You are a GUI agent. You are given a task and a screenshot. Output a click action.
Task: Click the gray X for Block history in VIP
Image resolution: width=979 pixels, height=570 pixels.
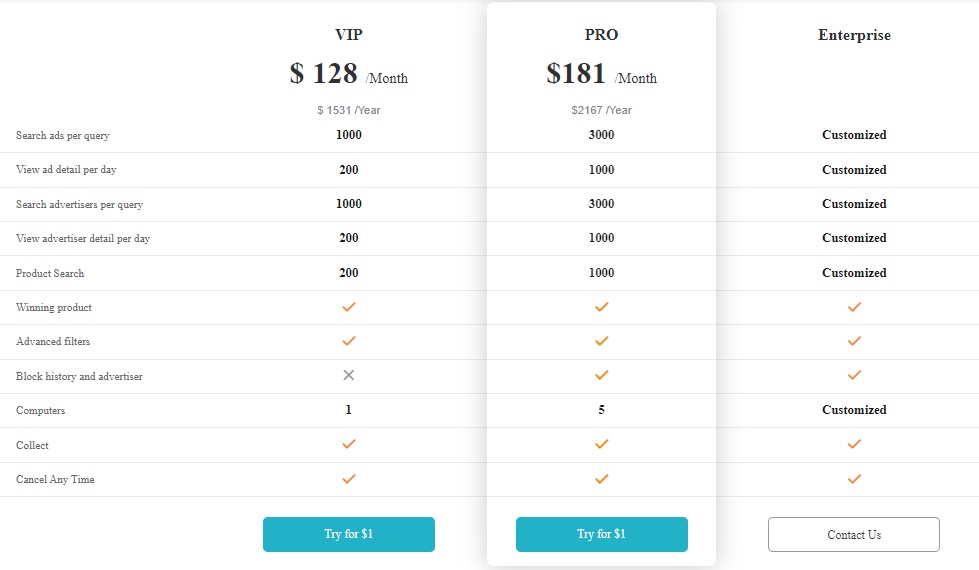[x=348, y=375]
